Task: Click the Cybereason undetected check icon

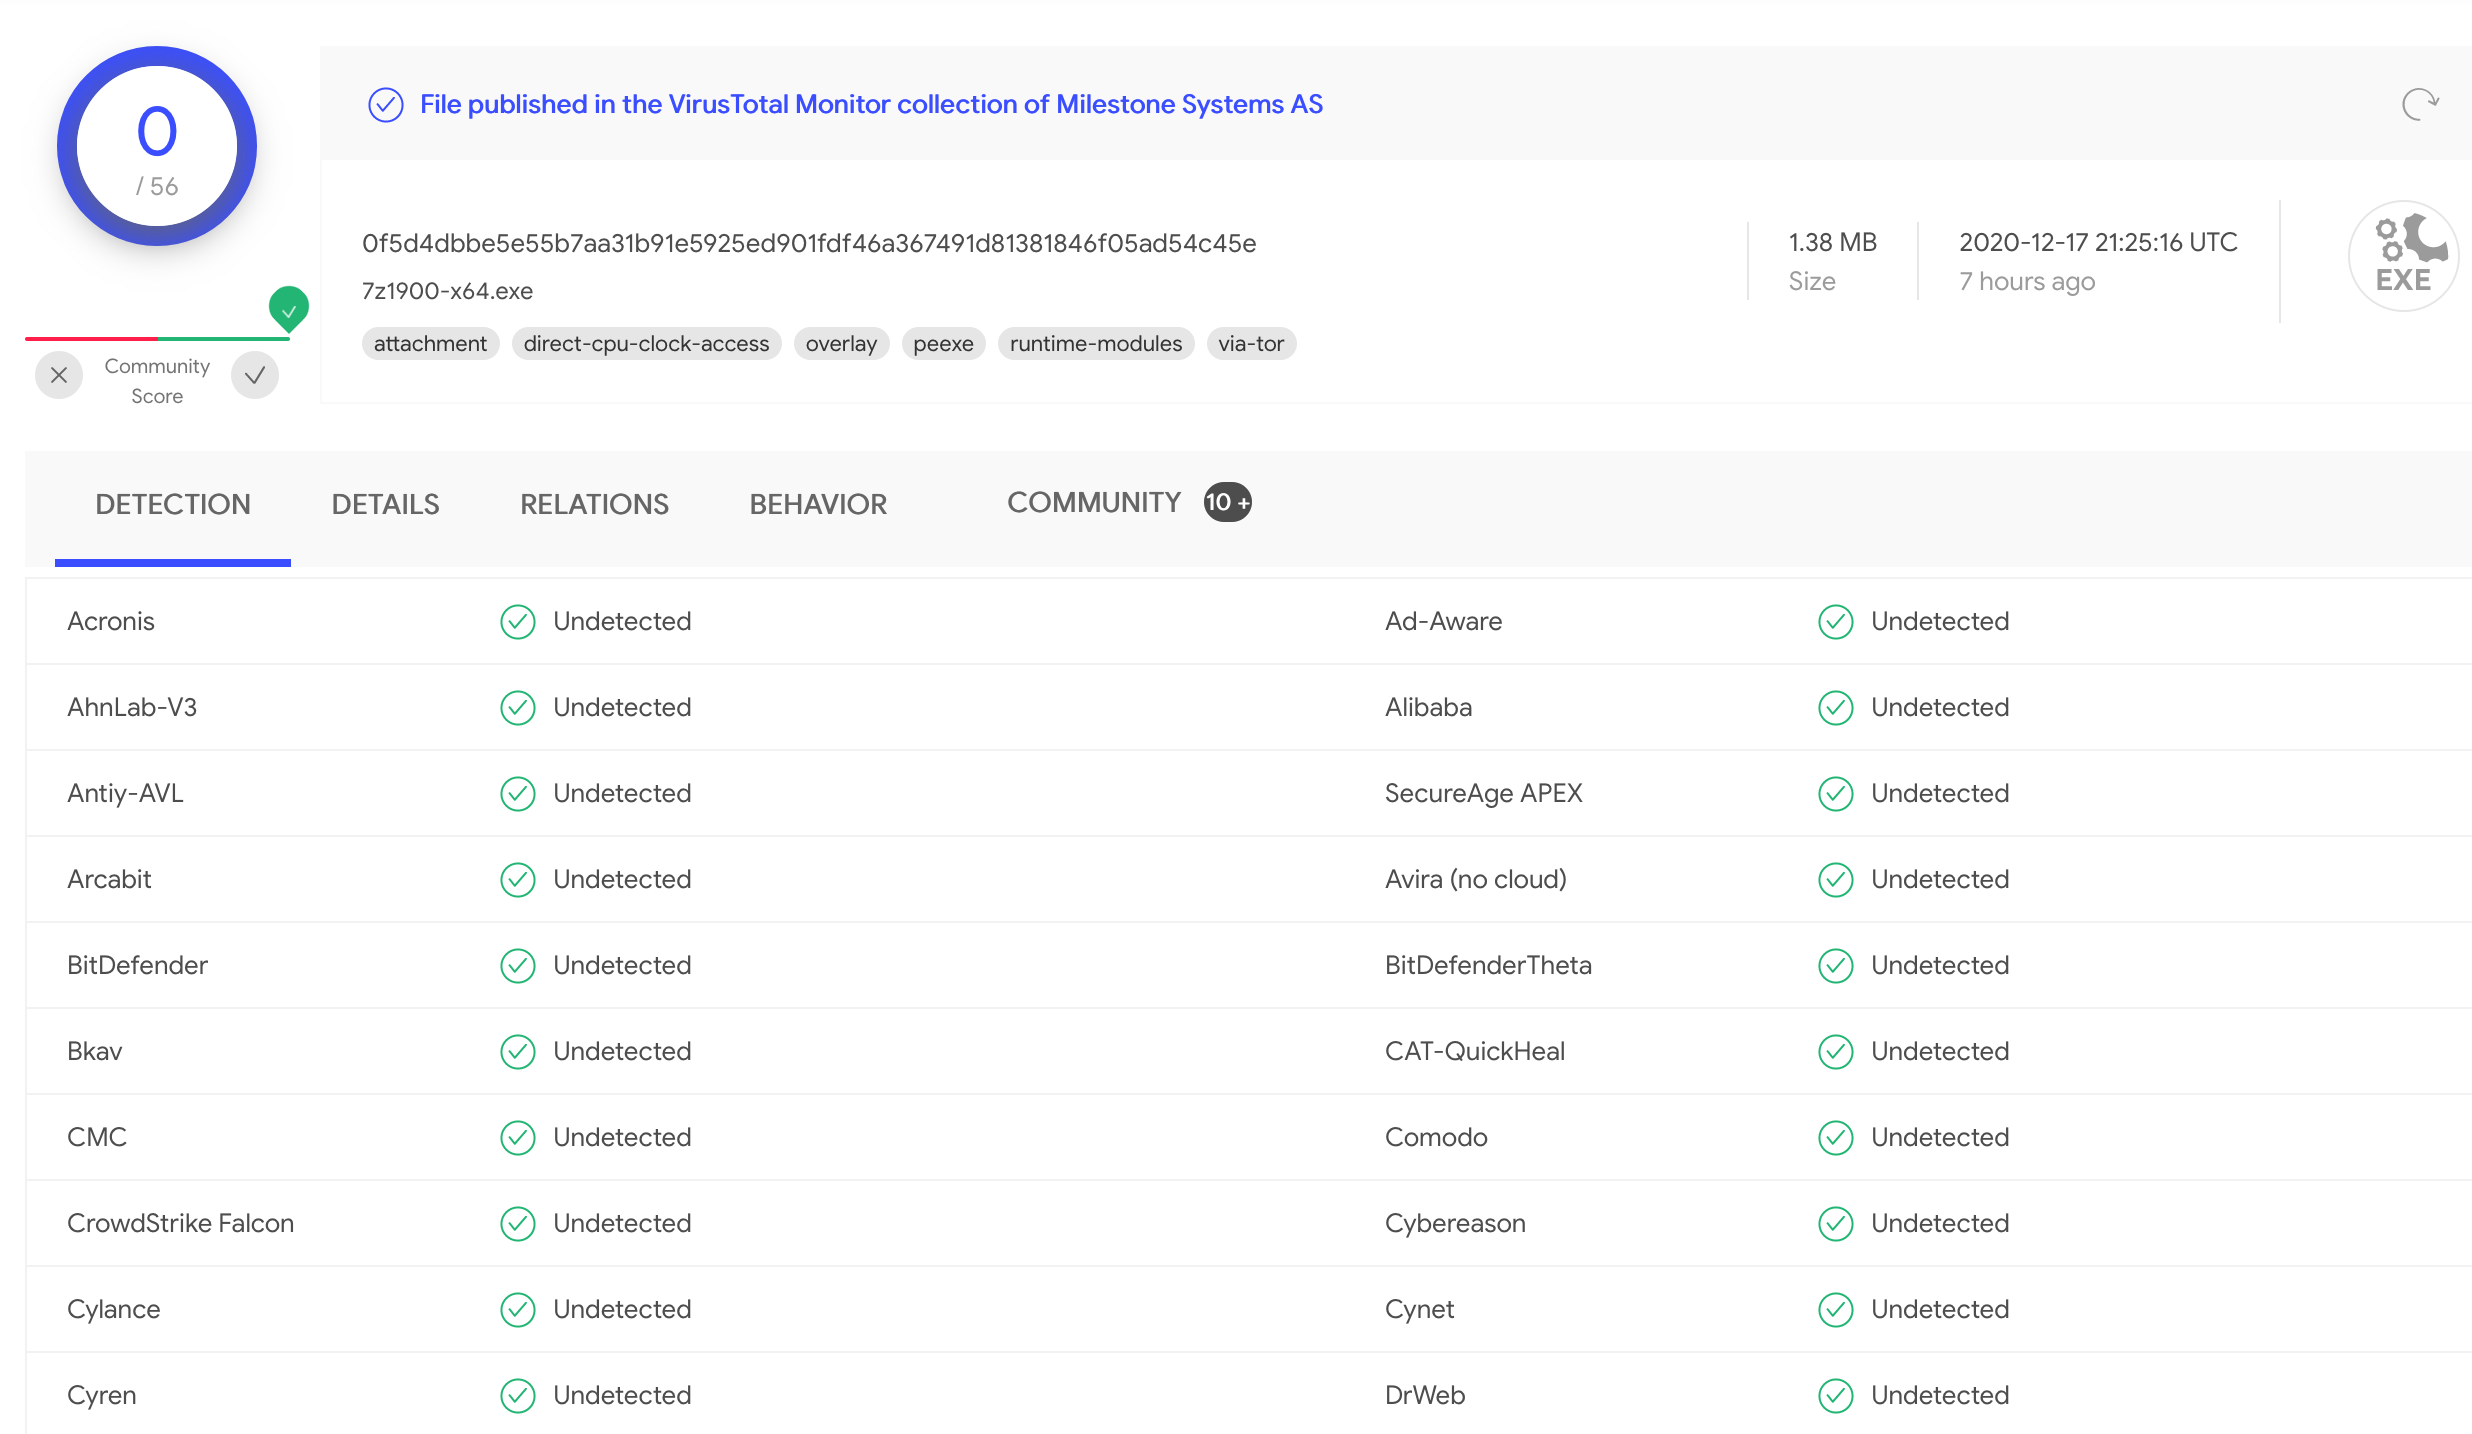Action: pos(1836,1223)
